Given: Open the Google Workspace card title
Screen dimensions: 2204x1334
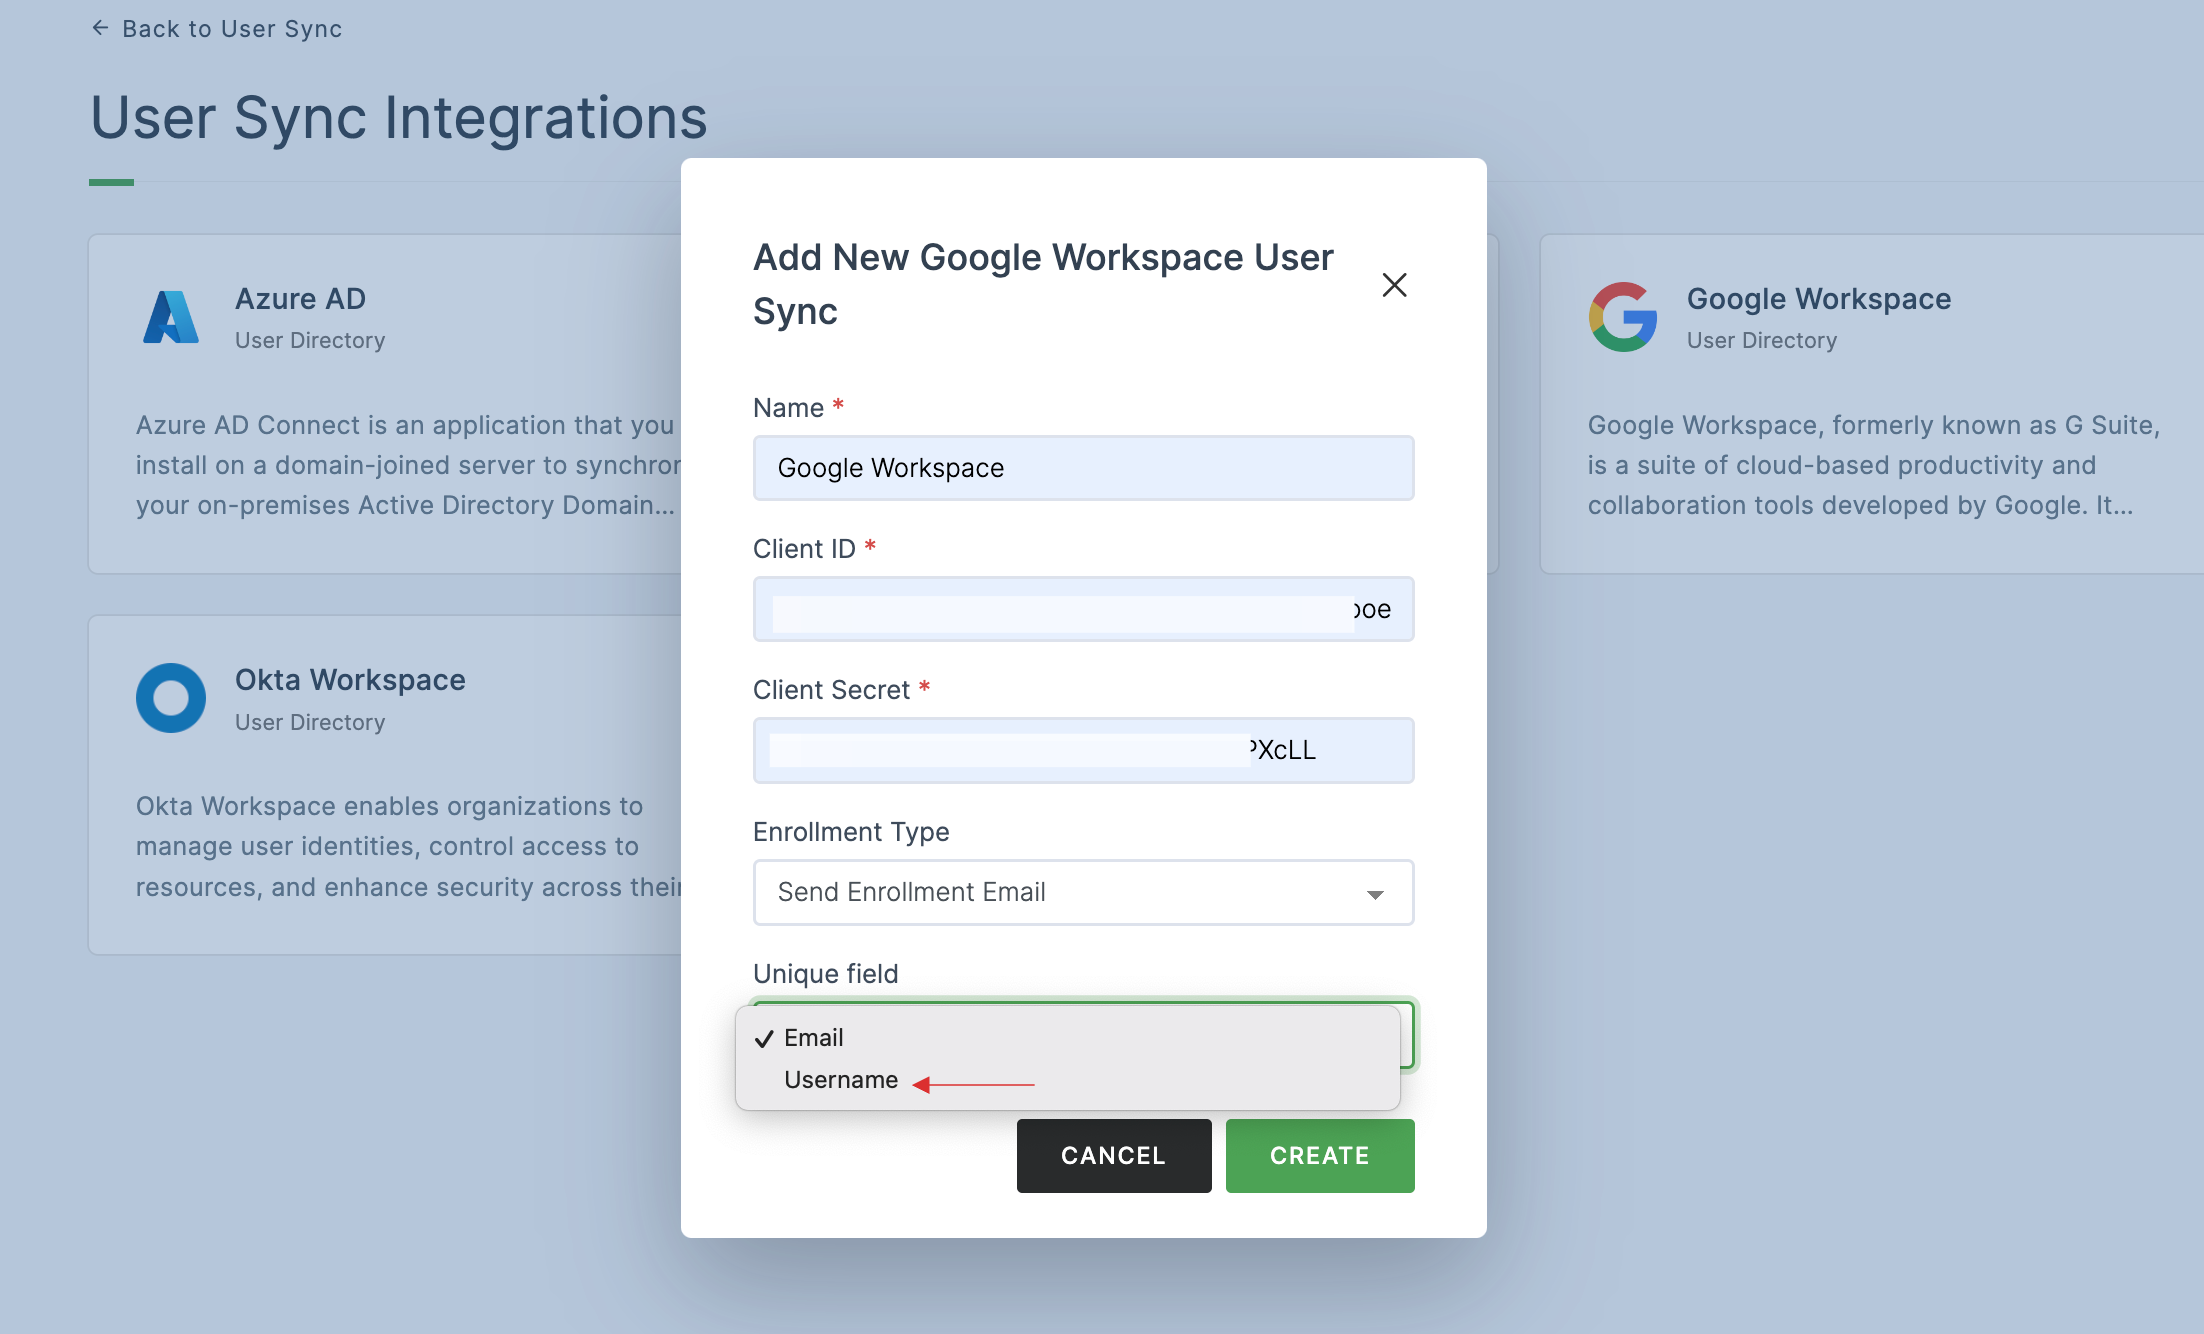Looking at the screenshot, I should [x=1819, y=299].
